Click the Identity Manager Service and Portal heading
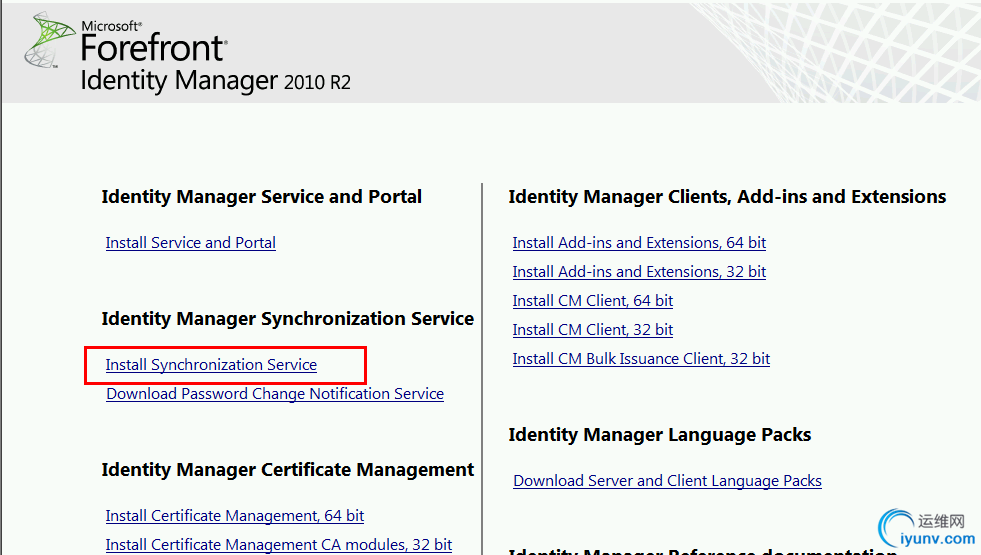 262,196
